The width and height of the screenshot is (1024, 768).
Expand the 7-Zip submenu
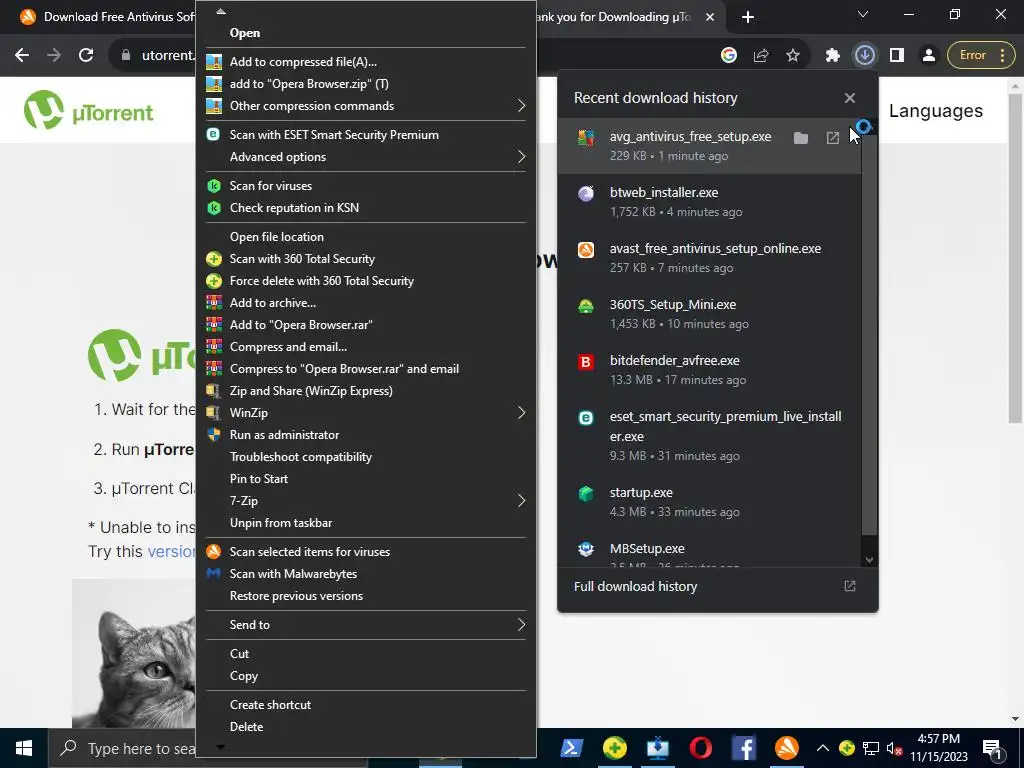(x=366, y=501)
